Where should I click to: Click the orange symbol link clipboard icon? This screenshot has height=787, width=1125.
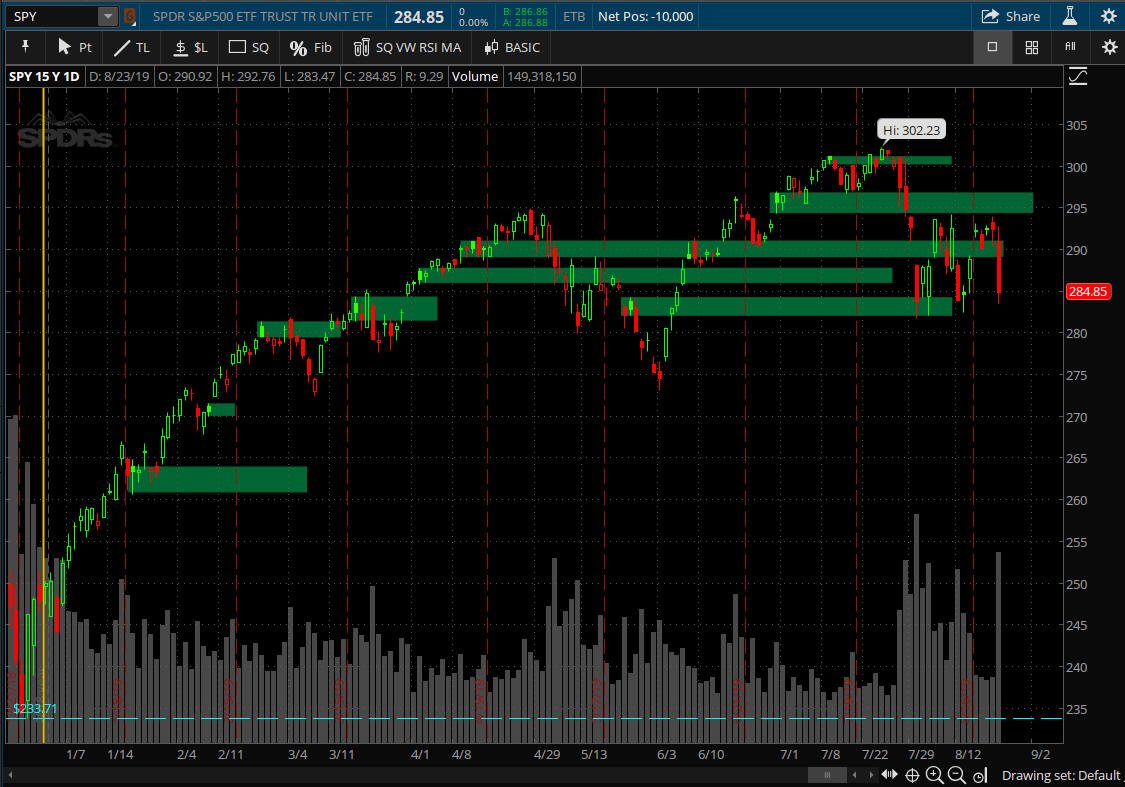click(129, 16)
